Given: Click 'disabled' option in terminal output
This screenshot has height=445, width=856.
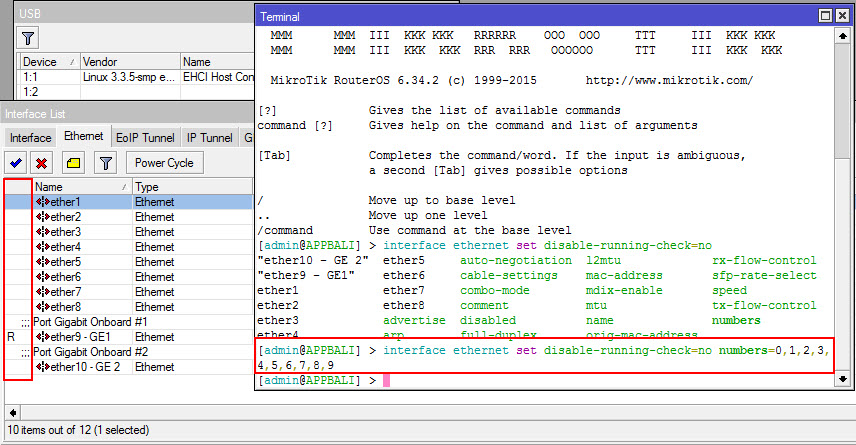Looking at the screenshot, I should coord(488,321).
